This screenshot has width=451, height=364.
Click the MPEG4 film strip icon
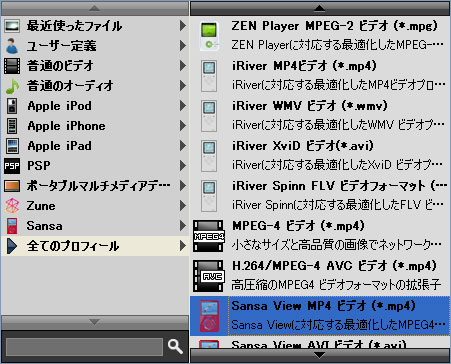pos(209,236)
